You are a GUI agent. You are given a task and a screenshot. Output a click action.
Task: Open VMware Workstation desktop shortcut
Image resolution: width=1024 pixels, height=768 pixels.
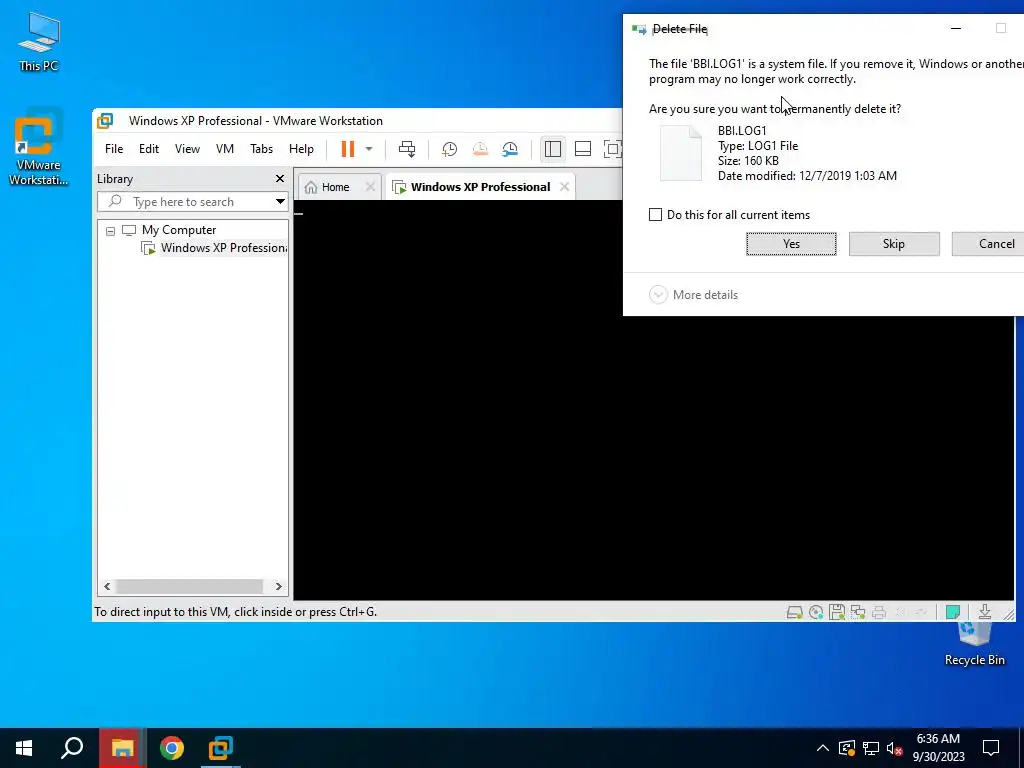(38, 148)
